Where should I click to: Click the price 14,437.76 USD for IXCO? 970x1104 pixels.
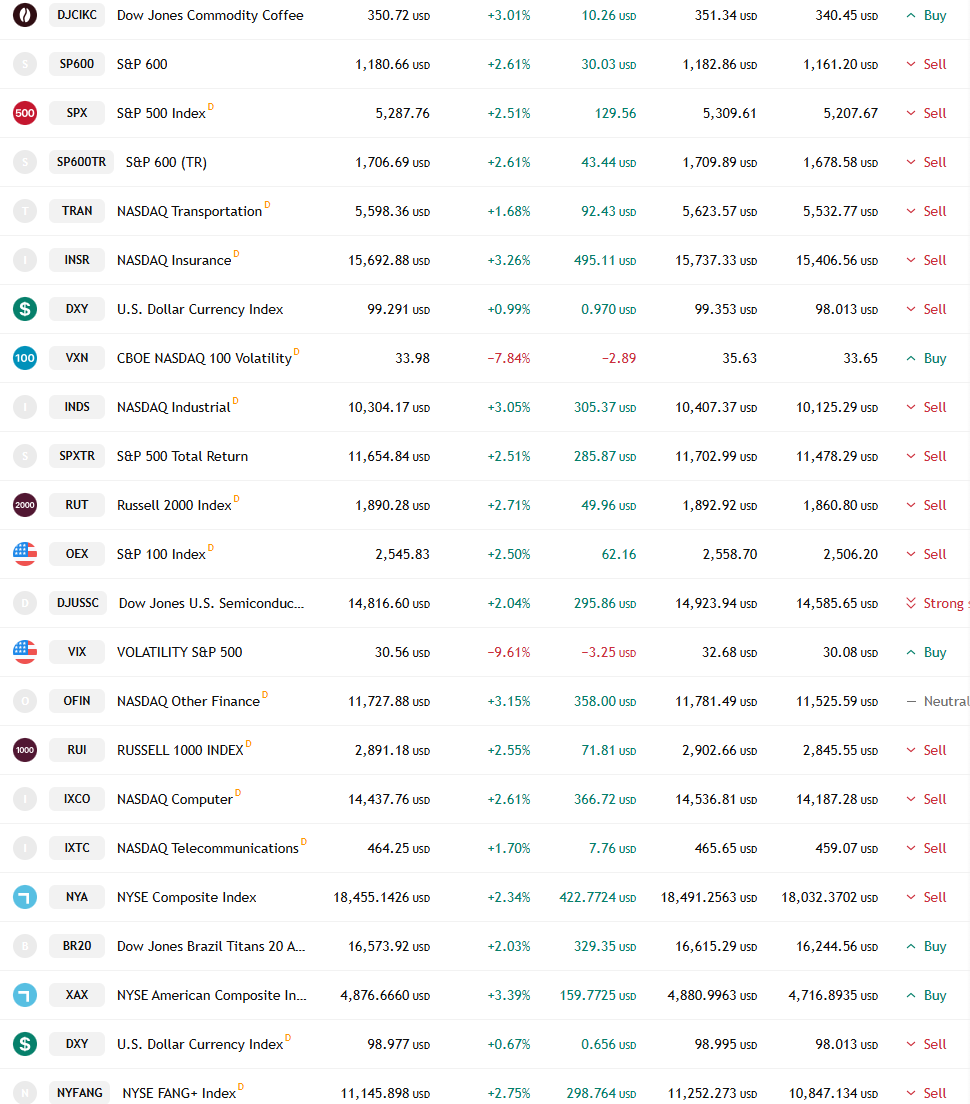point(389,799)
